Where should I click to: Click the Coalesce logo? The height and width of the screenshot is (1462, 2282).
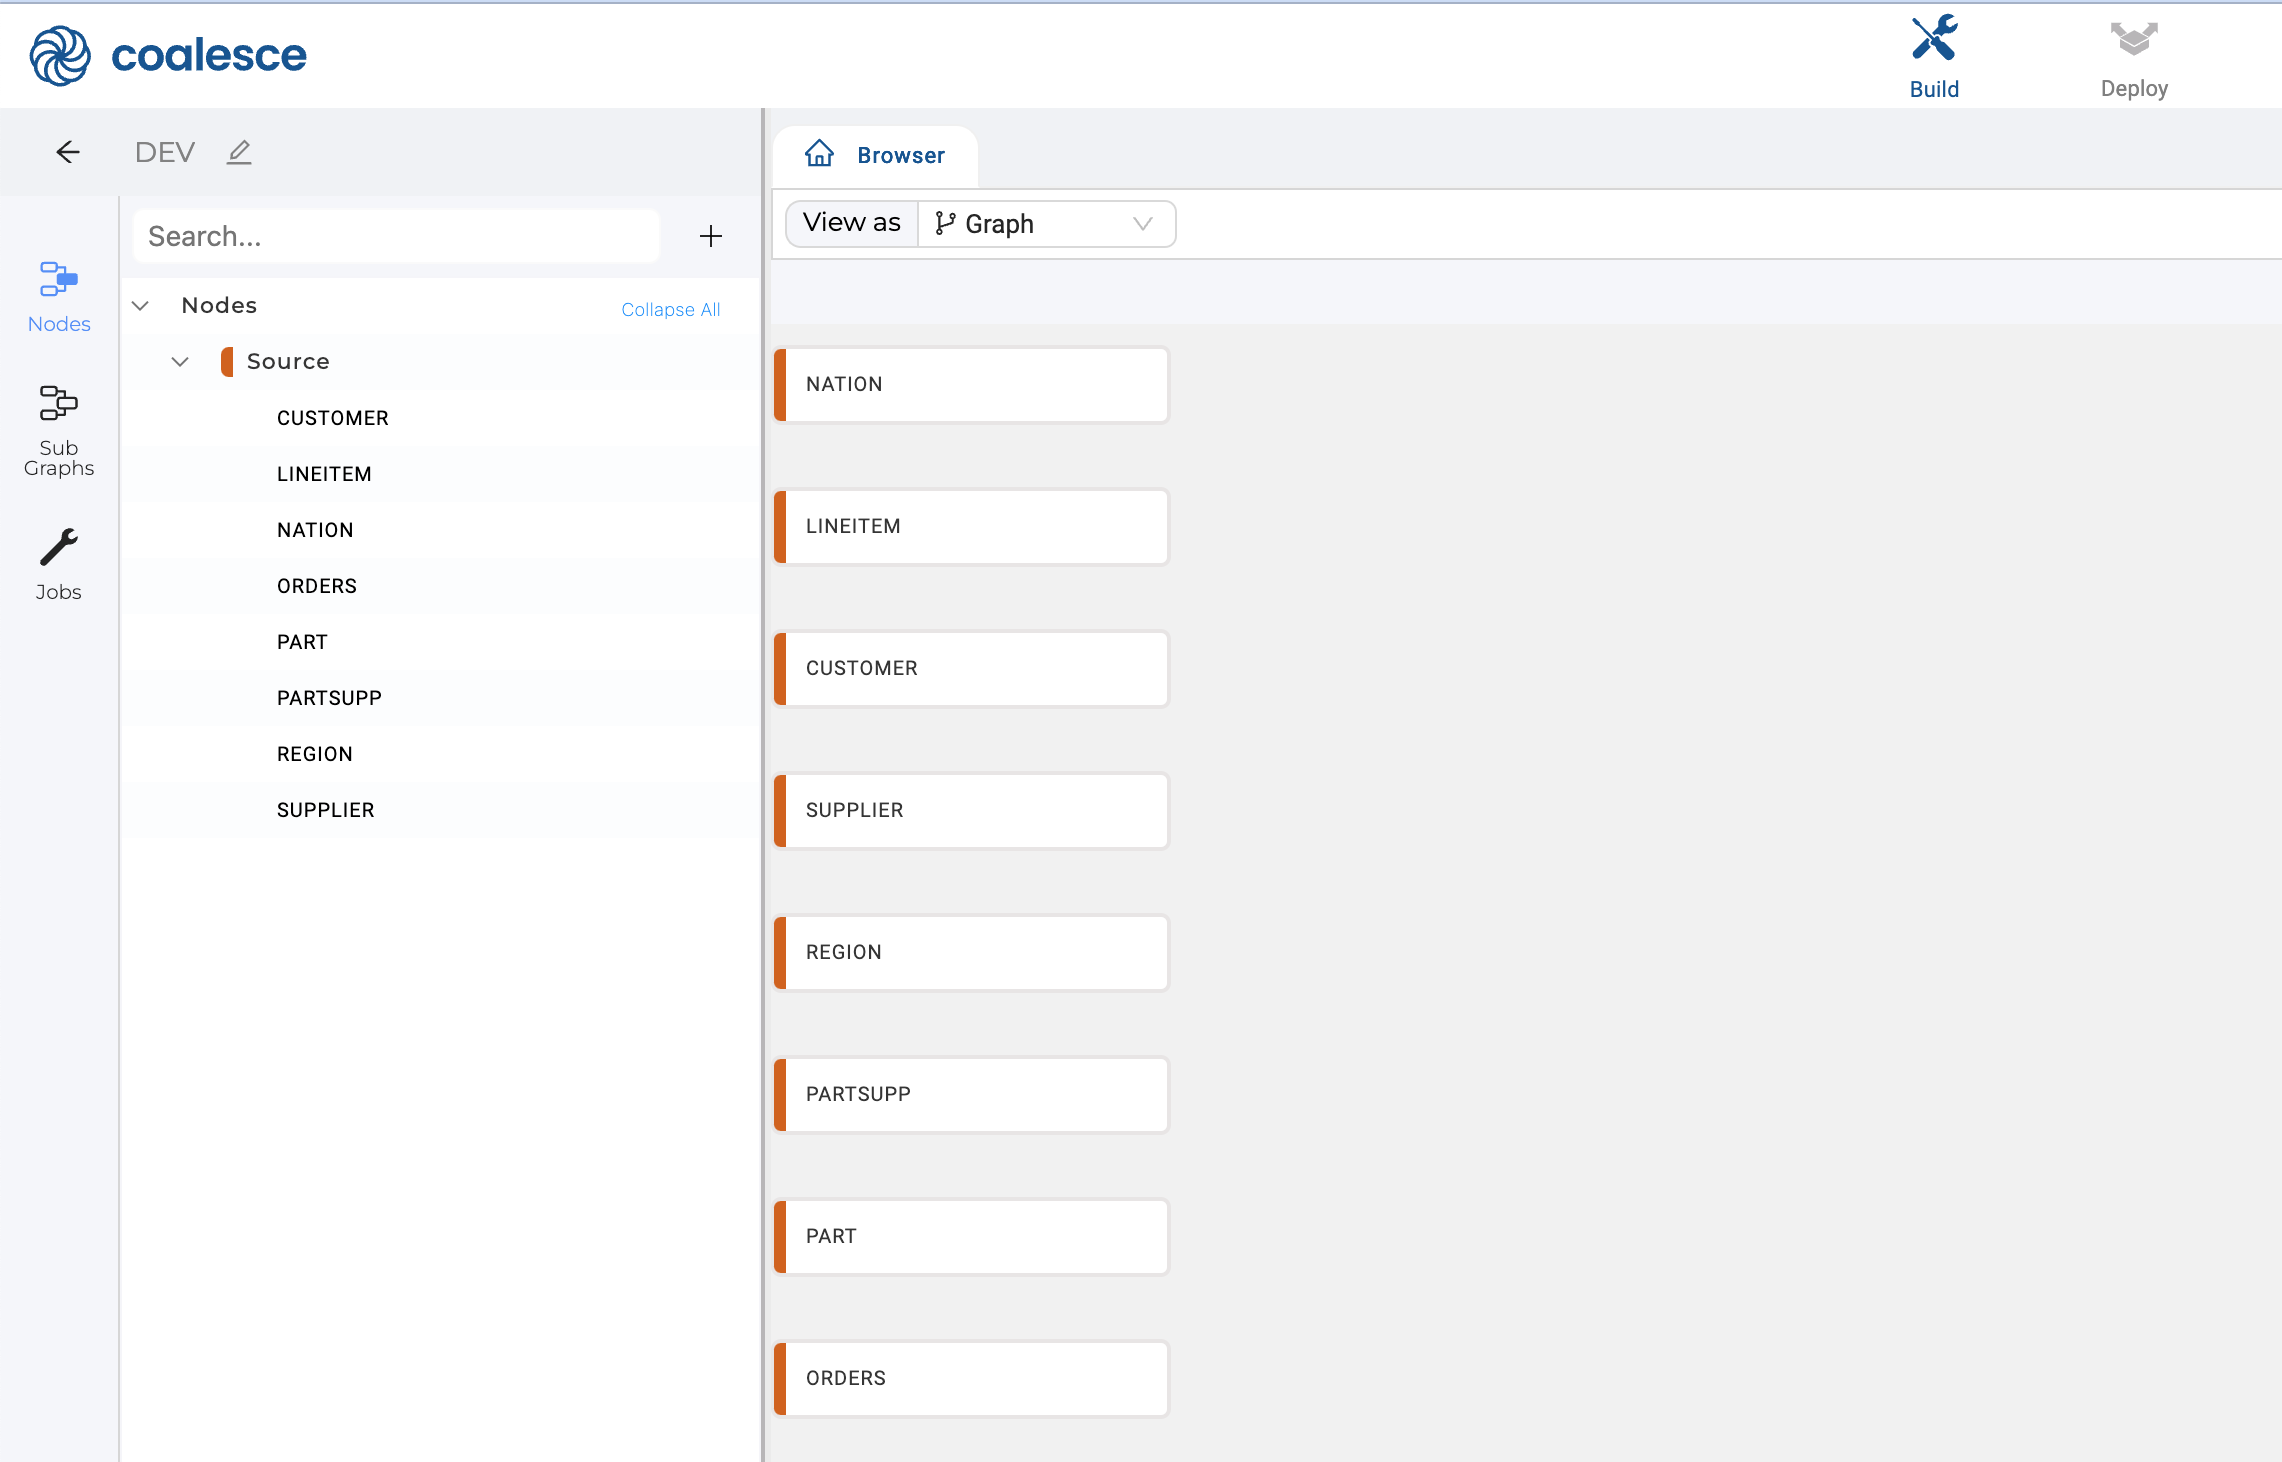pyautogui.click(x=168, y=55)
